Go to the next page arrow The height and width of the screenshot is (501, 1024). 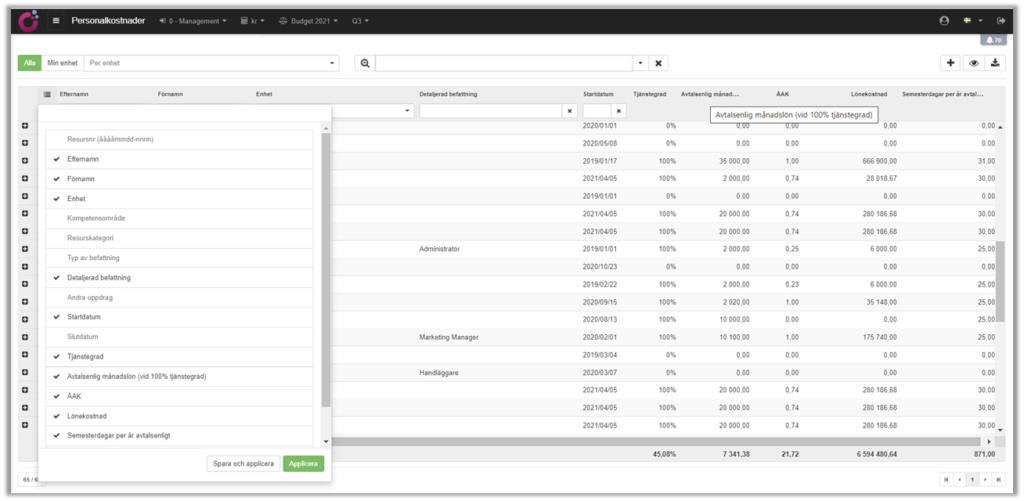[x=985, y=479]
